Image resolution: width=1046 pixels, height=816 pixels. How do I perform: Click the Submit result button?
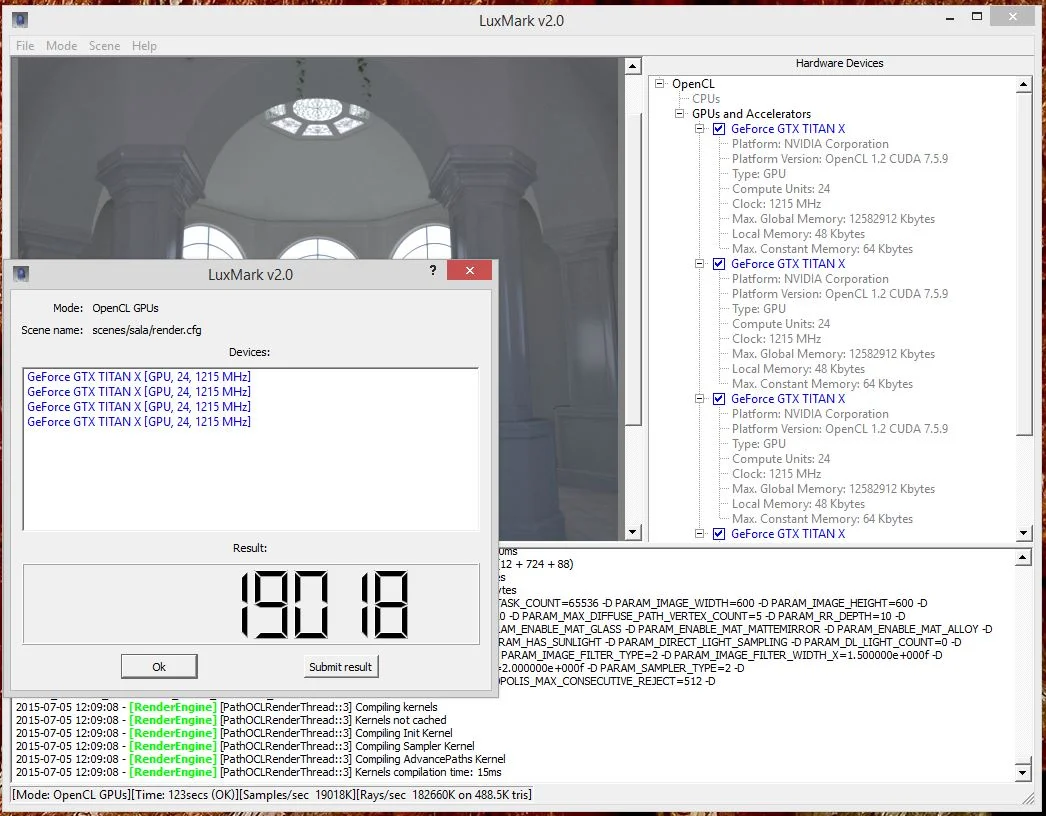tap(340, 667)
